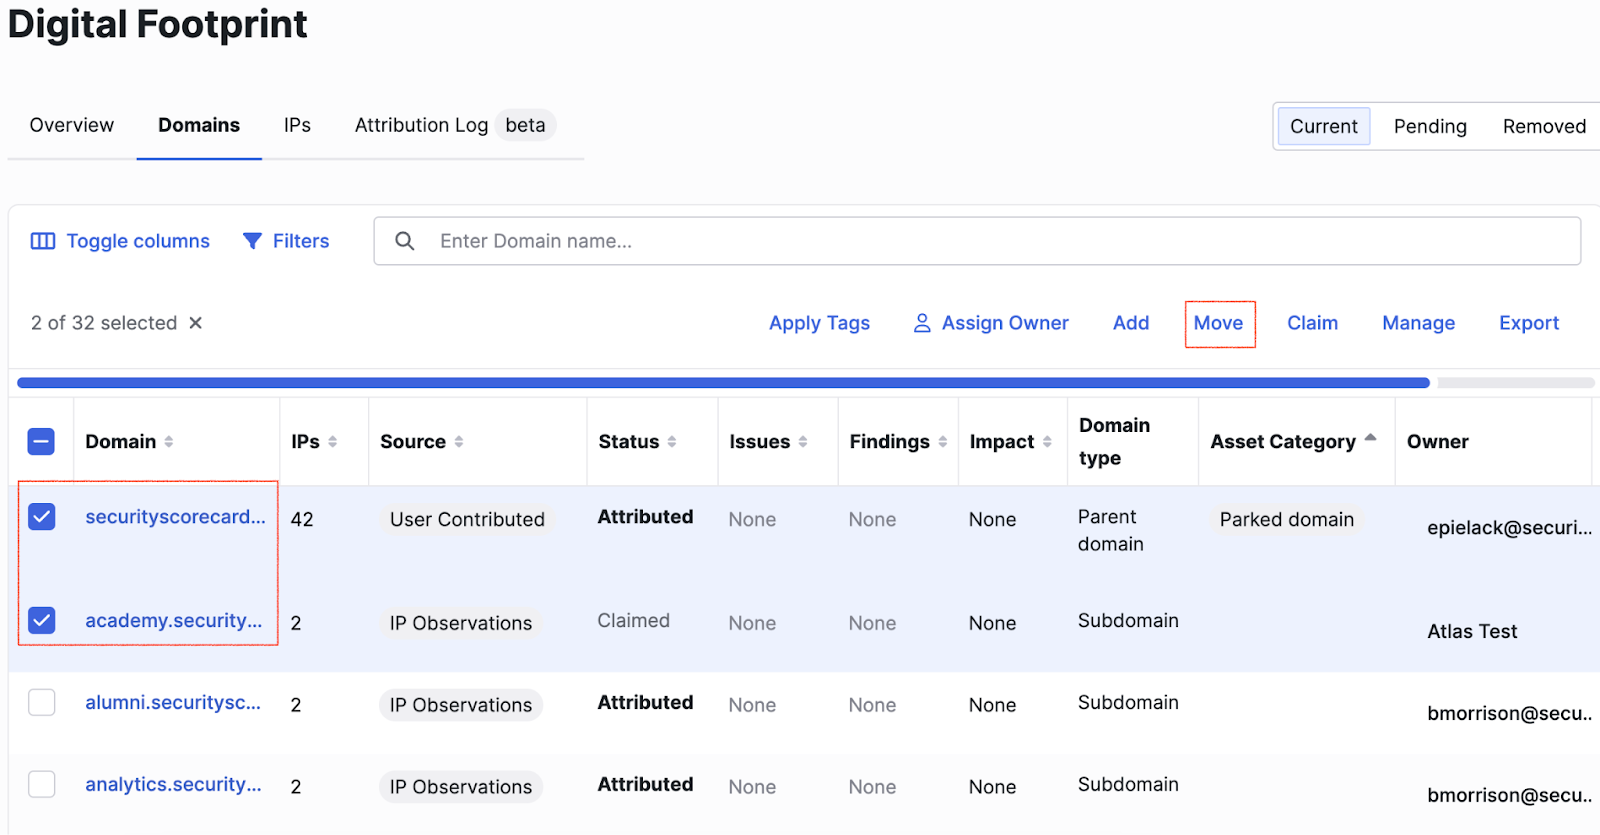Click the Move action
The width and height of the screenshot is (1600, 835).
point(1218,323)
